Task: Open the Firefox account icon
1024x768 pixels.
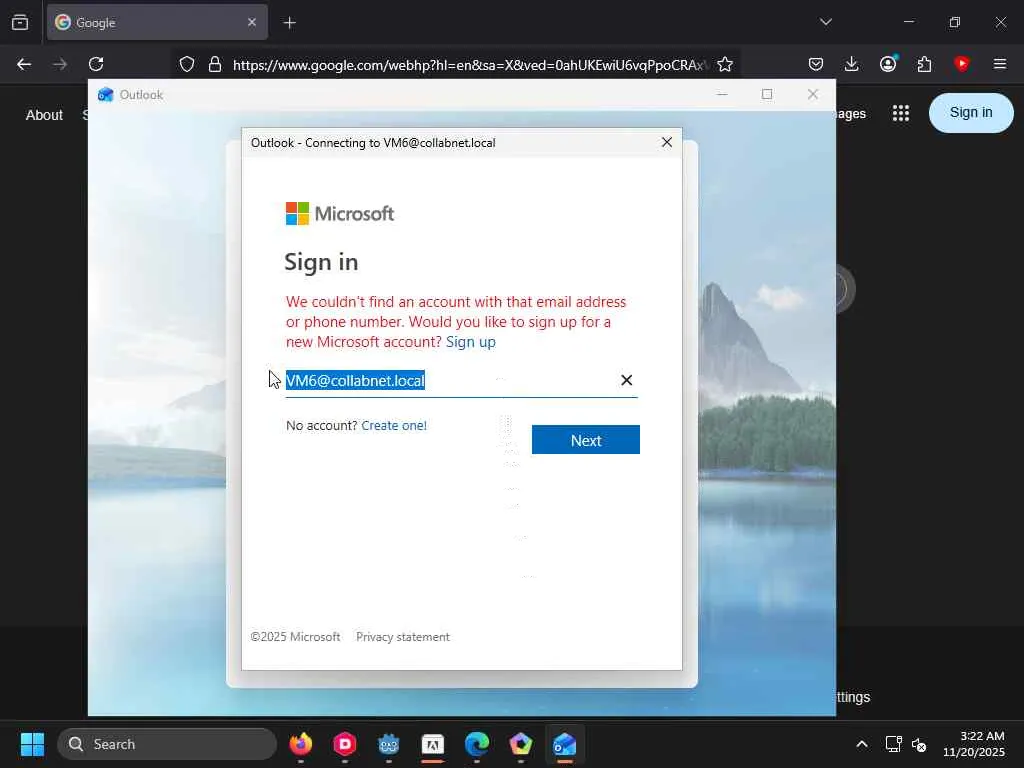Action: [x=888, y=64]
